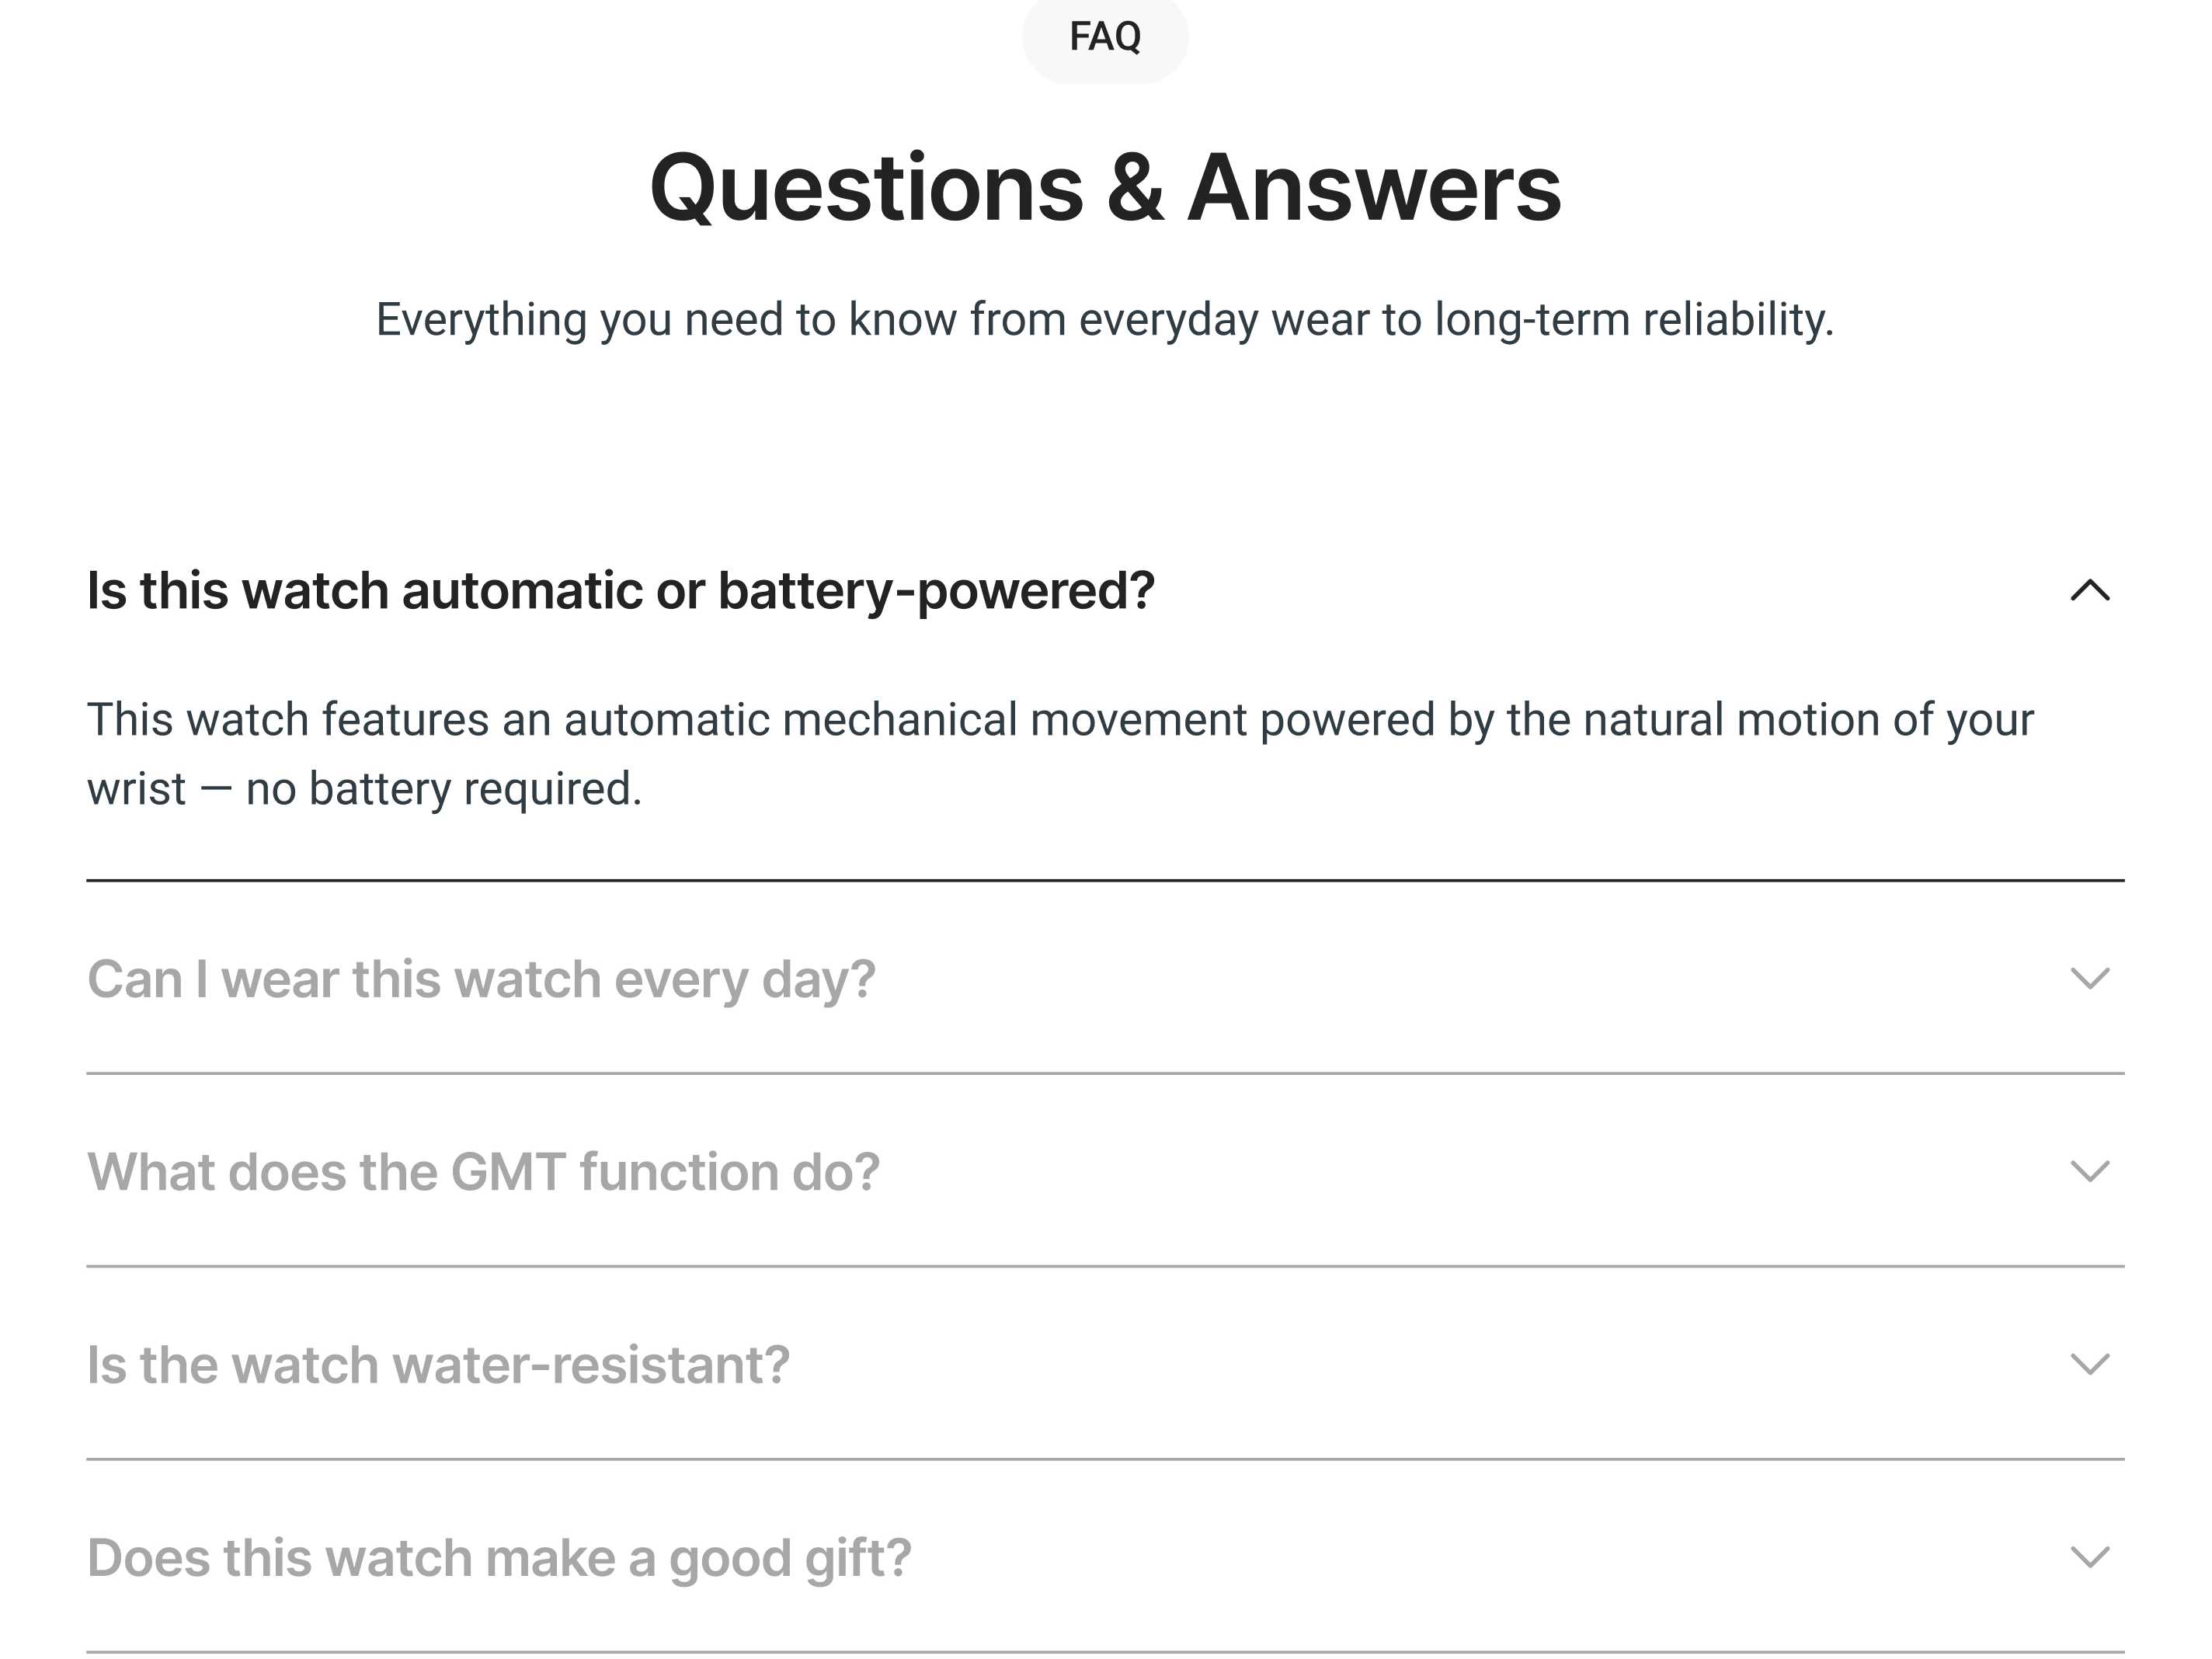
Task: Click "long-term reliability" in the subtitle
Action: click(1633, 320)
